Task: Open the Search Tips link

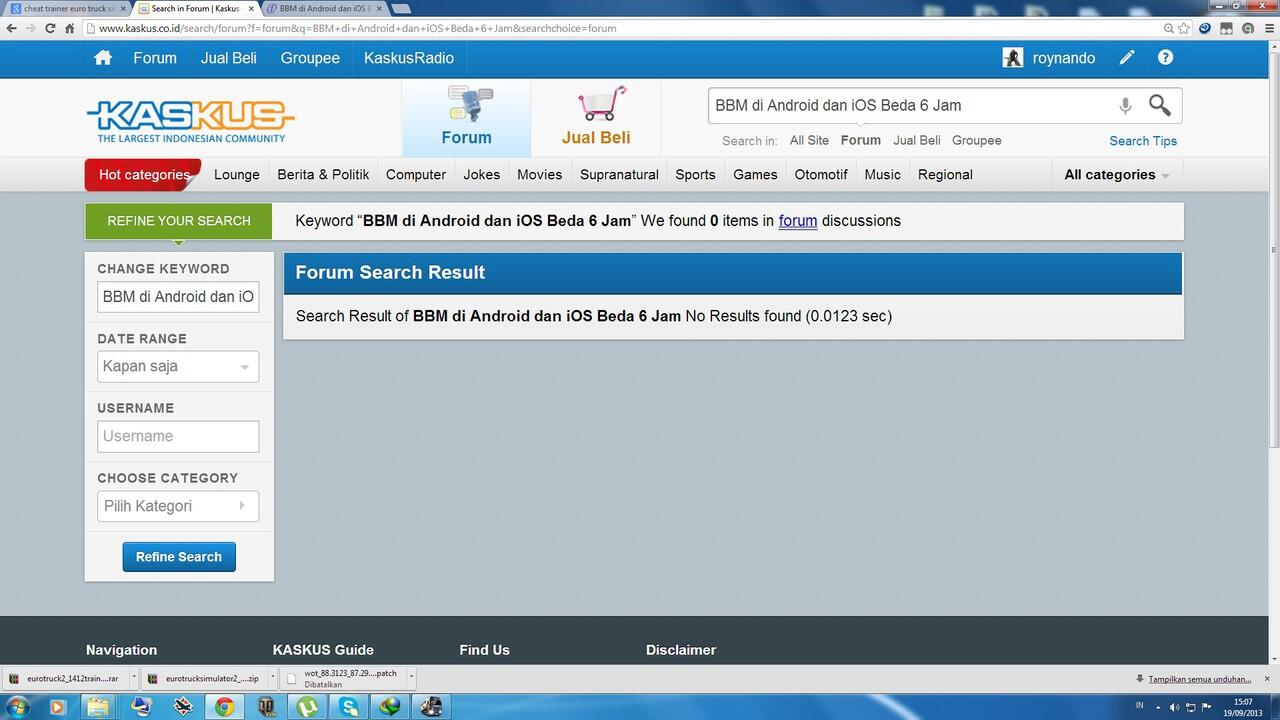Action: click(x=1143, y=141)
